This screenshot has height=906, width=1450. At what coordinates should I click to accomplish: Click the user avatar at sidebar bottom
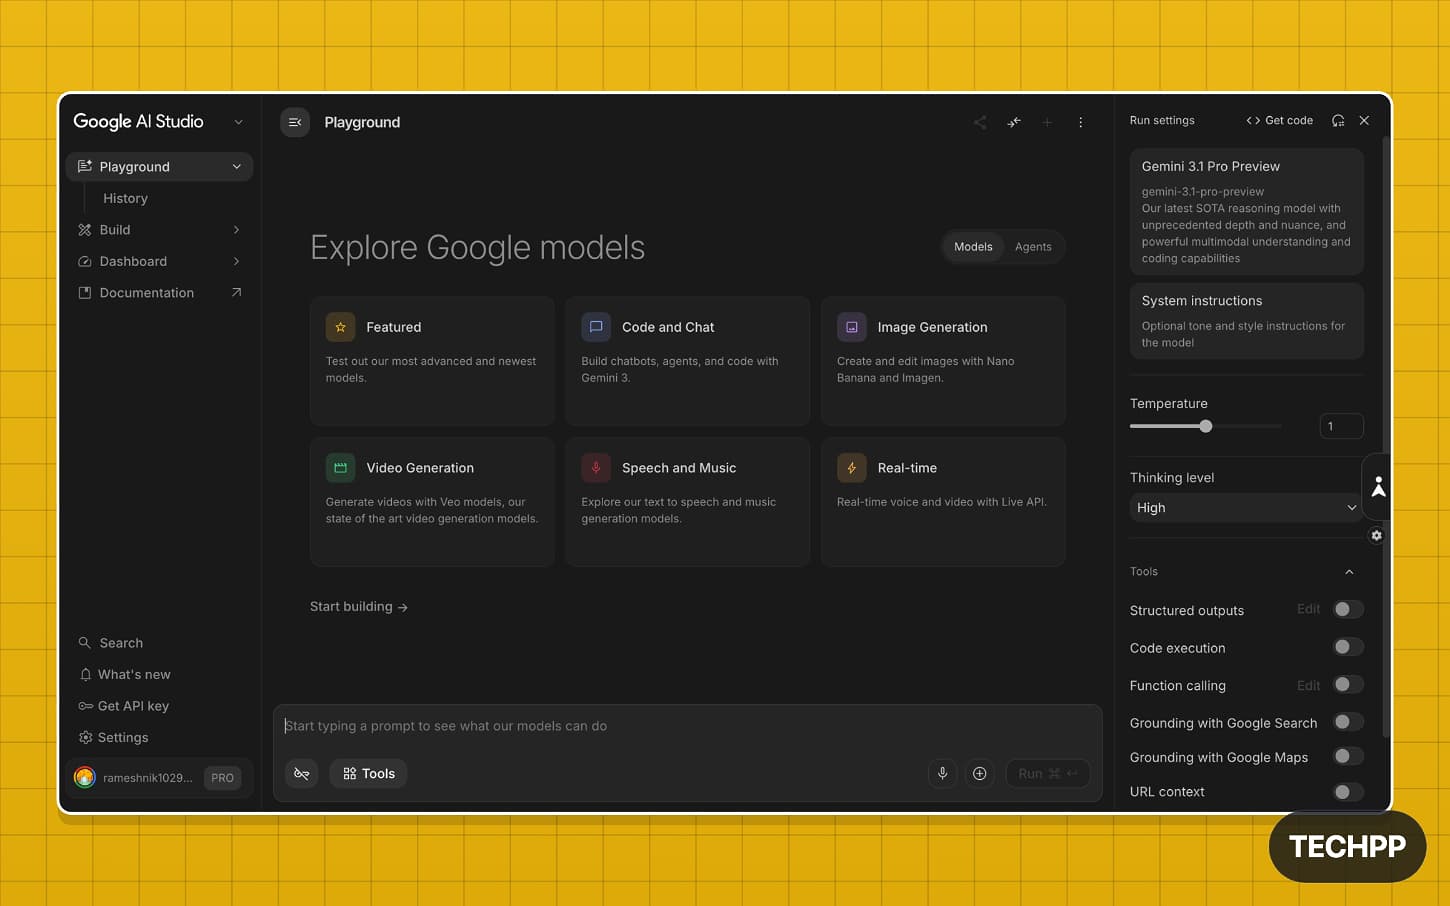(85, 777)
